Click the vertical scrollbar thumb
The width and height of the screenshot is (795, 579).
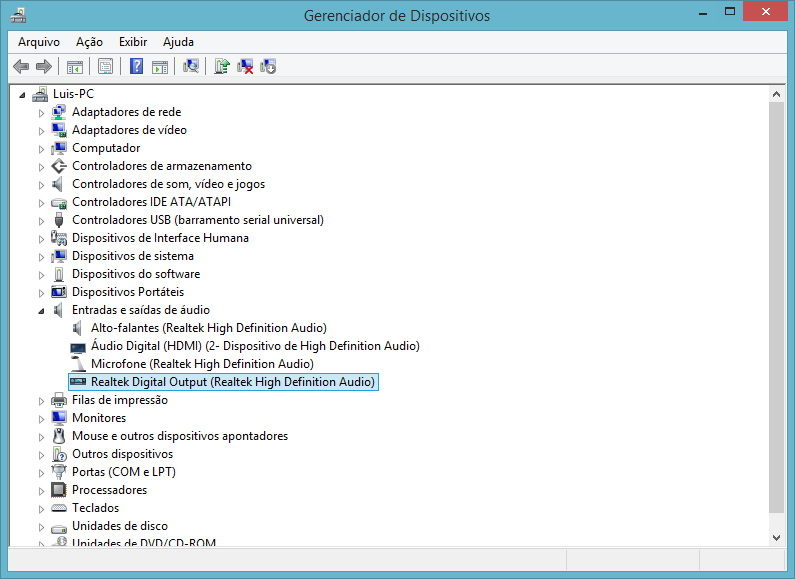pyautogui.click(x=776, y=307)
